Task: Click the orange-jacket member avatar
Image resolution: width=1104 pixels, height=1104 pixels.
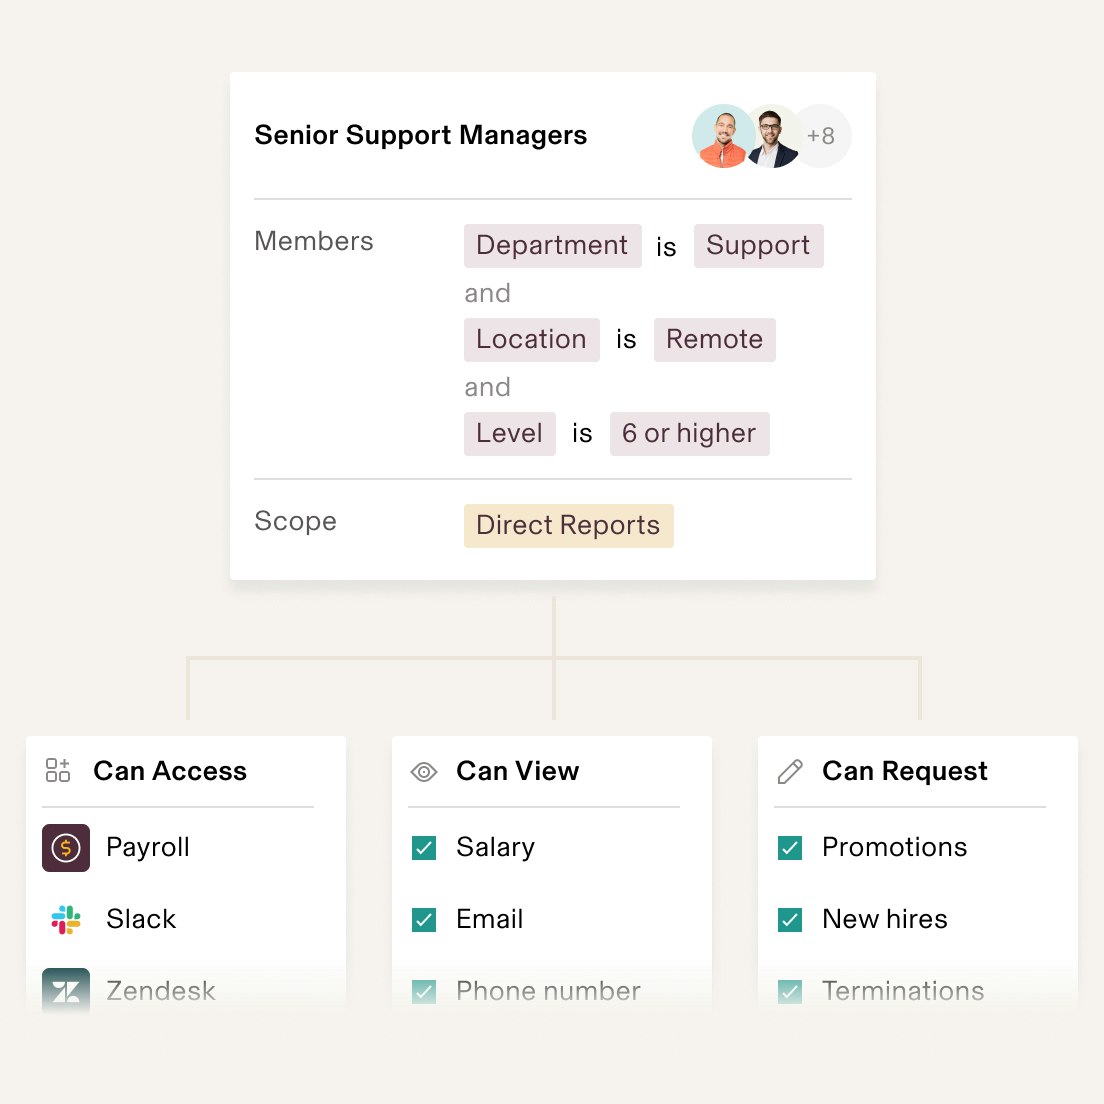Action: pos(723,136)
